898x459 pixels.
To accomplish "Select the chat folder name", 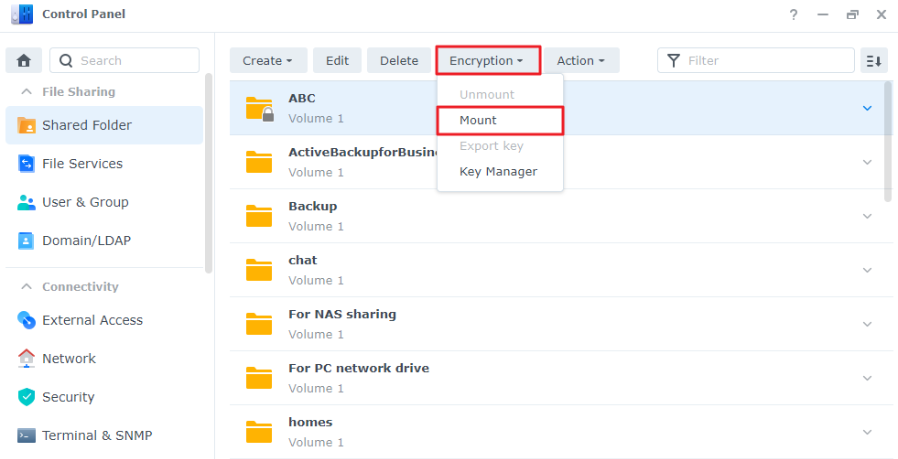I will [302, 260].
